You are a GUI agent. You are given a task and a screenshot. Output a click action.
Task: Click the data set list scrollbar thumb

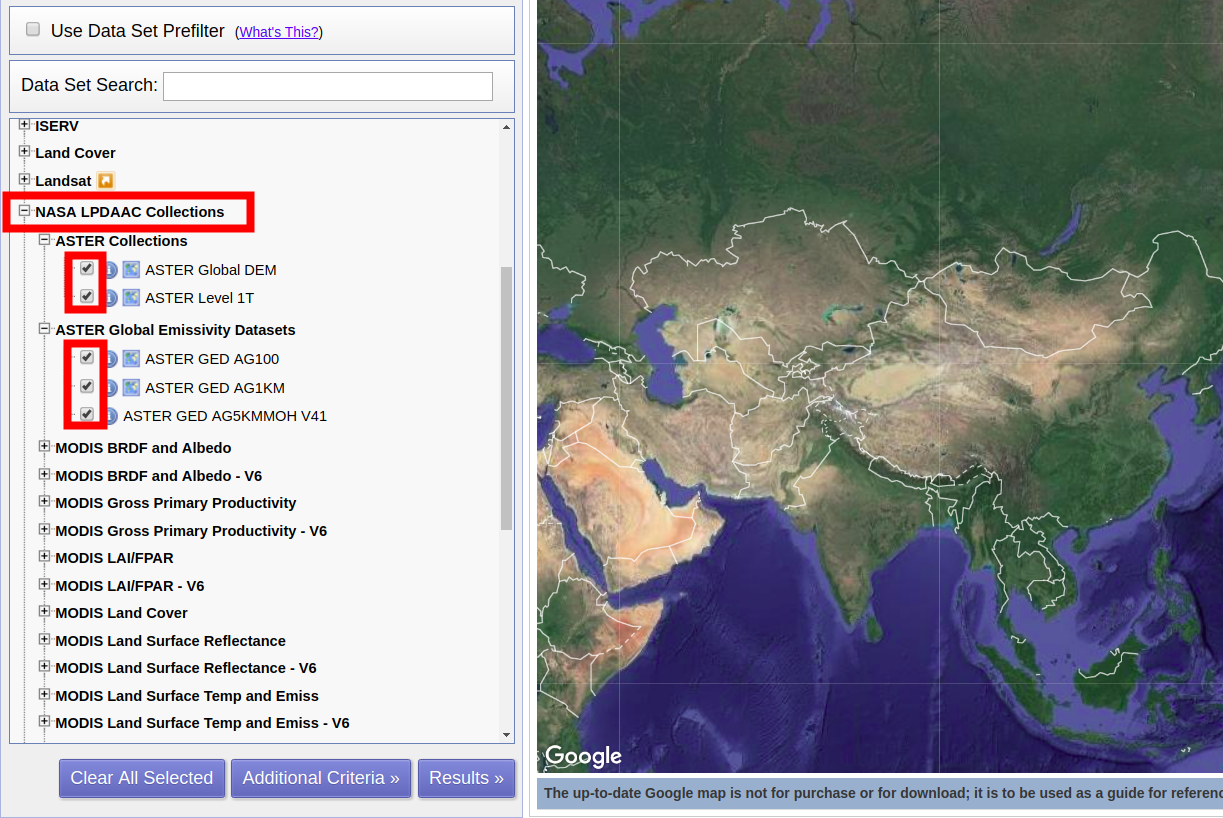pos(507,398)
